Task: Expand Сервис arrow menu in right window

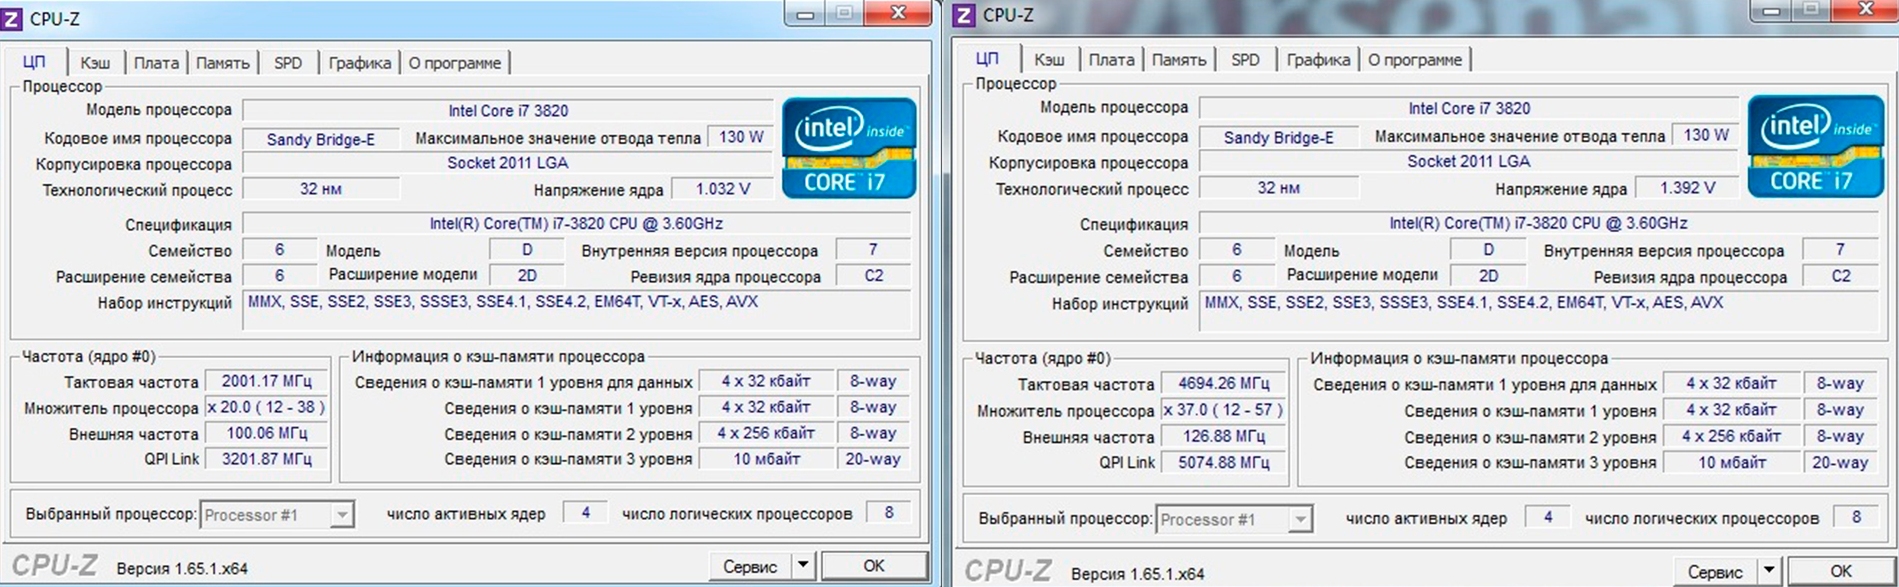Action: tap(1768, 571)
